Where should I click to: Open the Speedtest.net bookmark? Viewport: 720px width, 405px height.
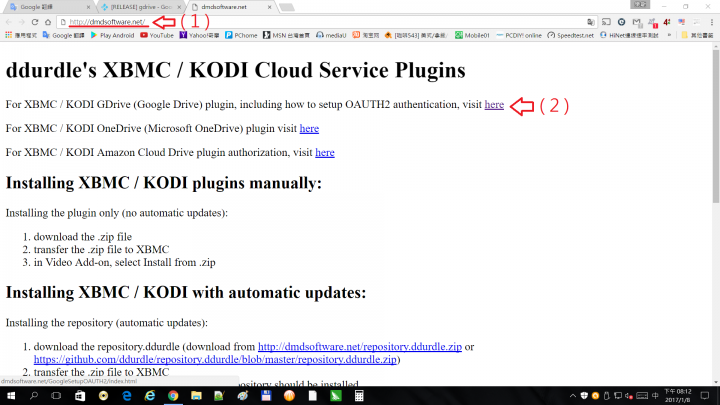(571, 35)
